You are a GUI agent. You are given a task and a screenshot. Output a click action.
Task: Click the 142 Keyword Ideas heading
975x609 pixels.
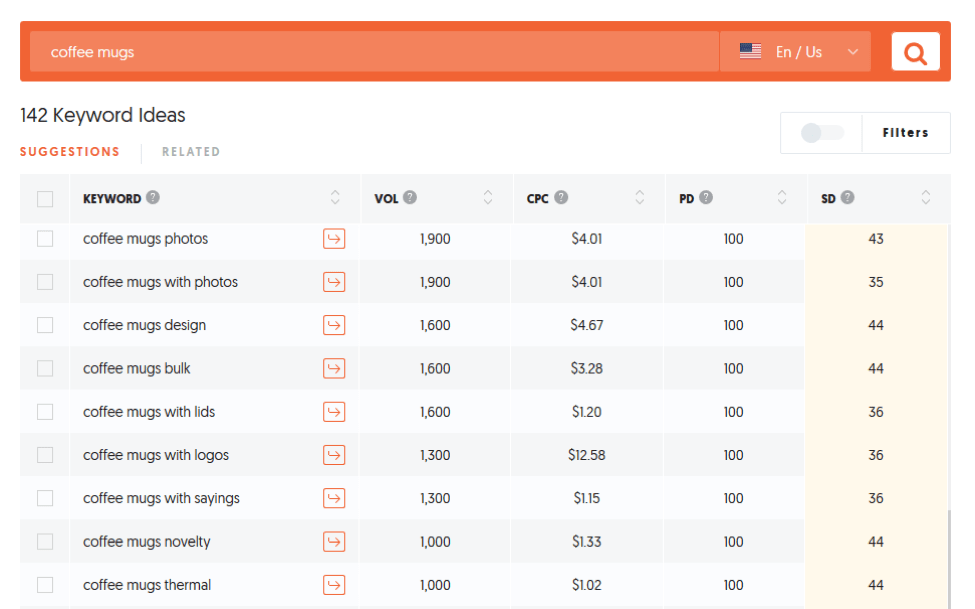[103, 115]
